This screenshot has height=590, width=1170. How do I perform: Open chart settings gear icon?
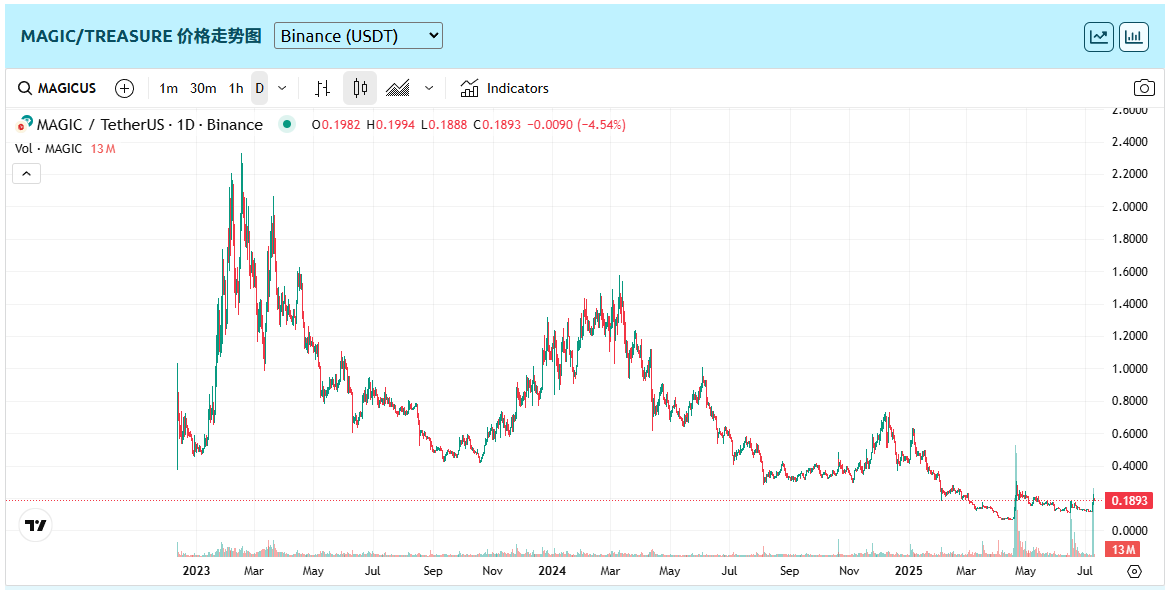1134,571
